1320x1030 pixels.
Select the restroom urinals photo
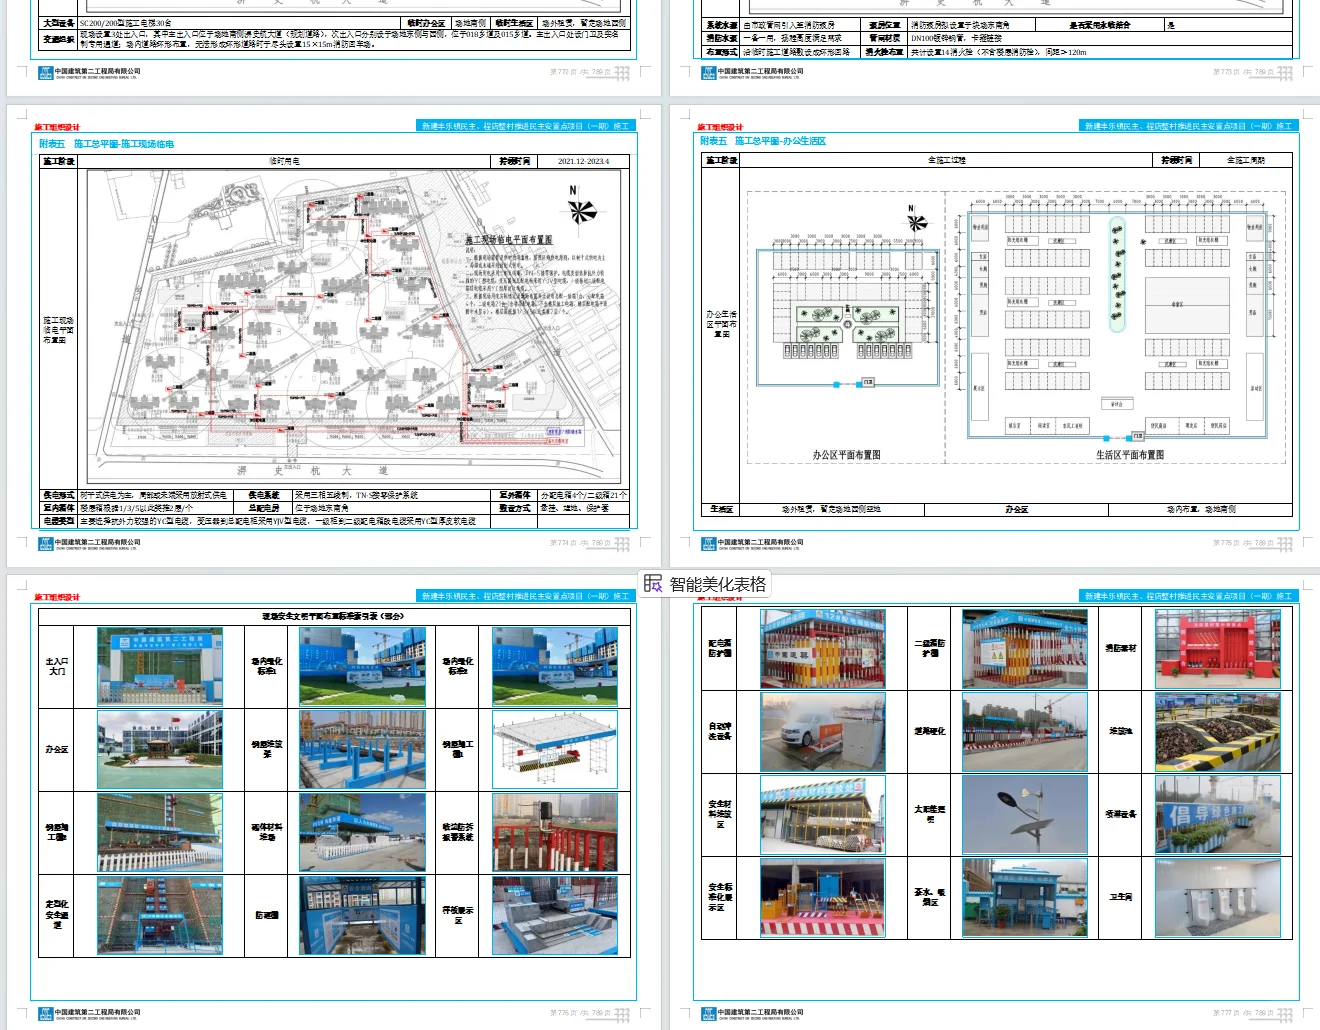[x=1218, y=897]
